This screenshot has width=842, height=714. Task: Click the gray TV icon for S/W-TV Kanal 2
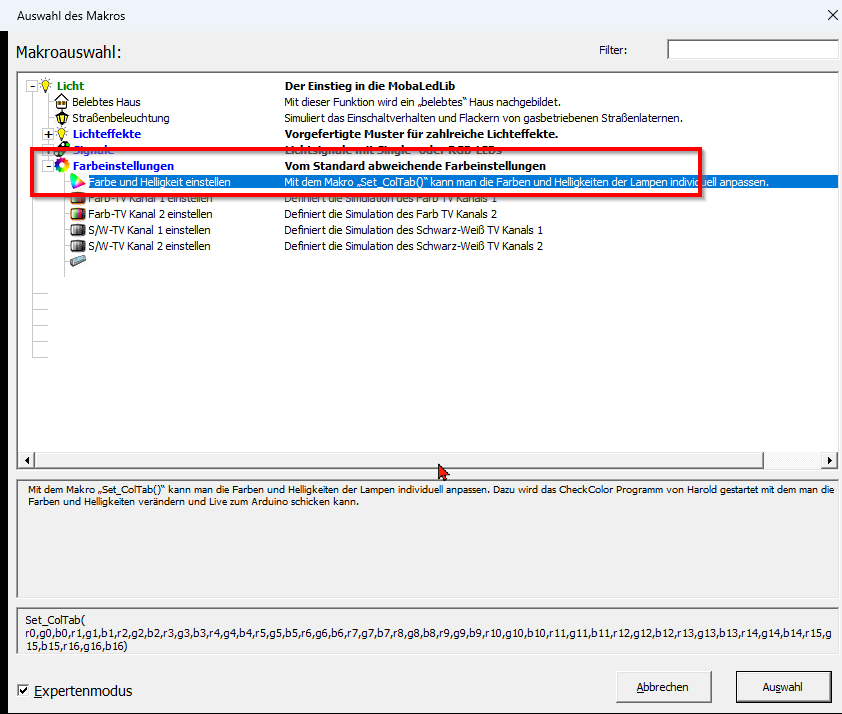point(77,246)
